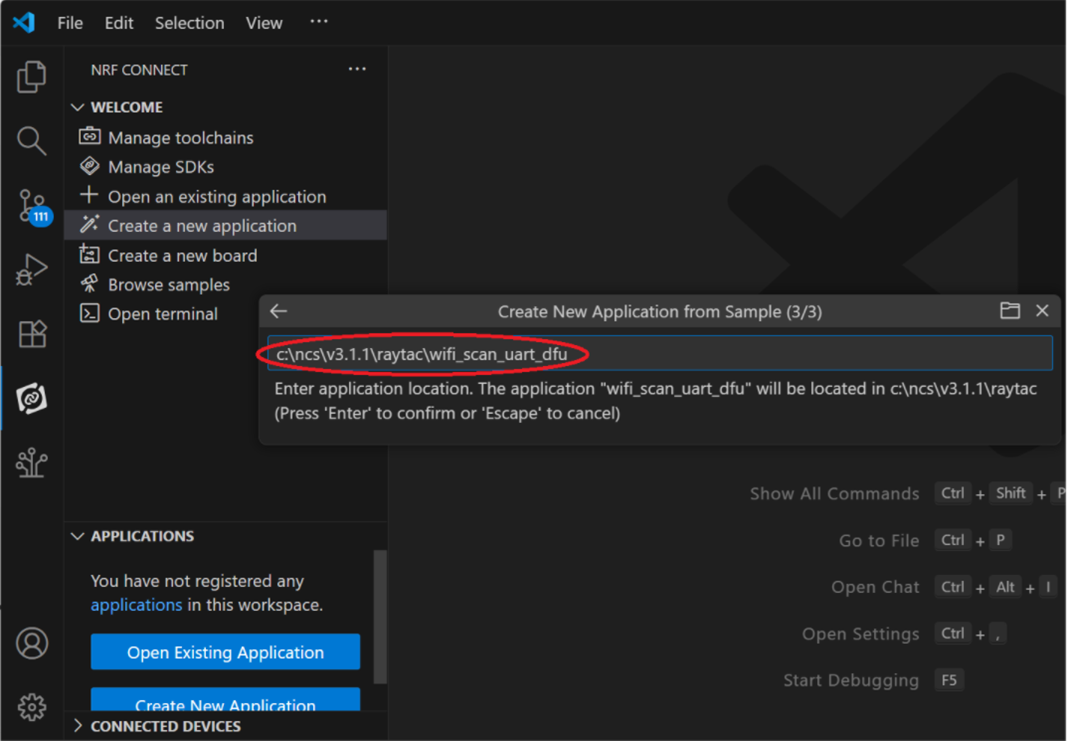Collapse the APPLICATIONS section

click(x=78, y=537)
